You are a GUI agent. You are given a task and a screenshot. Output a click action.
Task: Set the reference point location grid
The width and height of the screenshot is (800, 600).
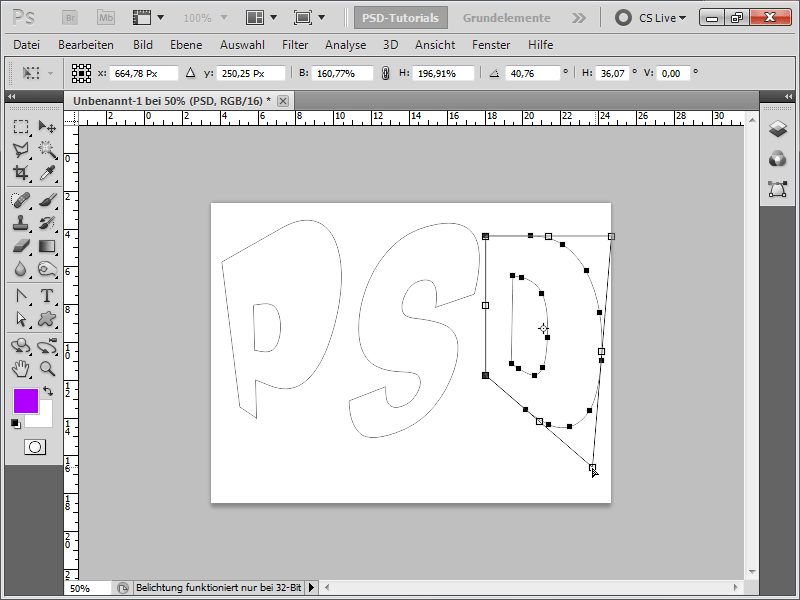click(x=81, y=73)
